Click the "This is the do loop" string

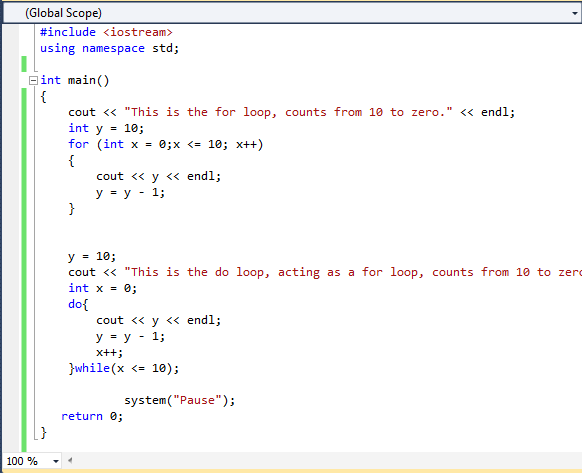pos(353,273)
